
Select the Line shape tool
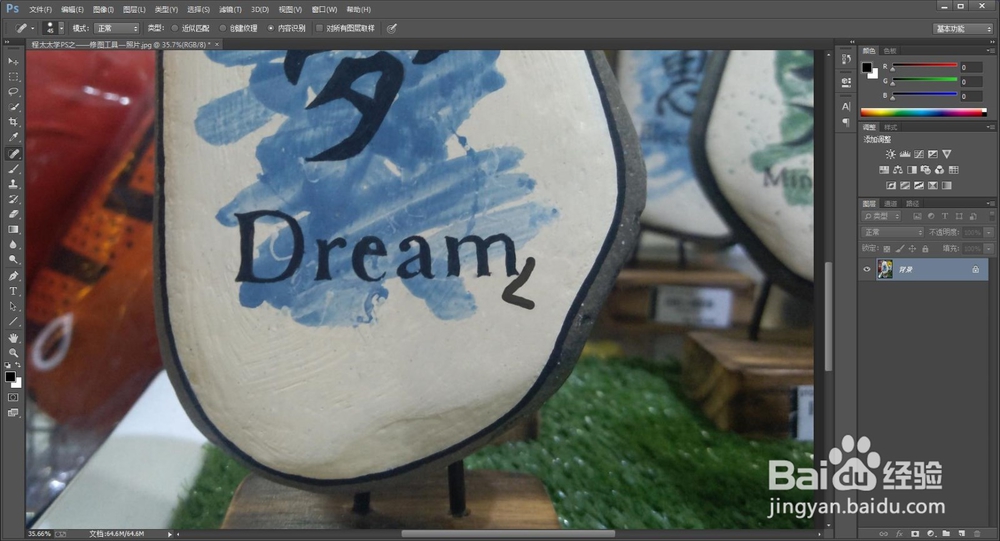[13, 322]
